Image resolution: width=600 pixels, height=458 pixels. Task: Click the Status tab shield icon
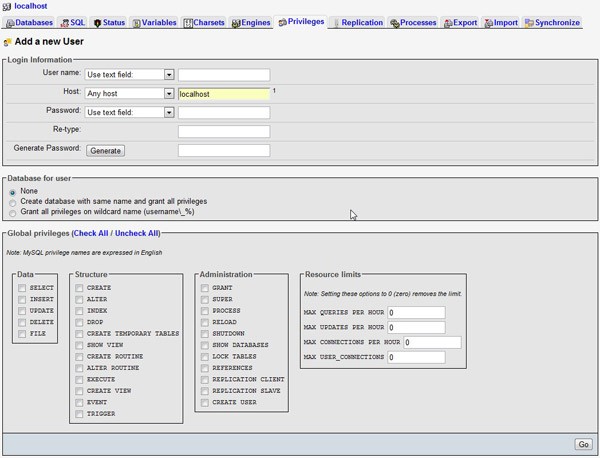pos(98,23)
